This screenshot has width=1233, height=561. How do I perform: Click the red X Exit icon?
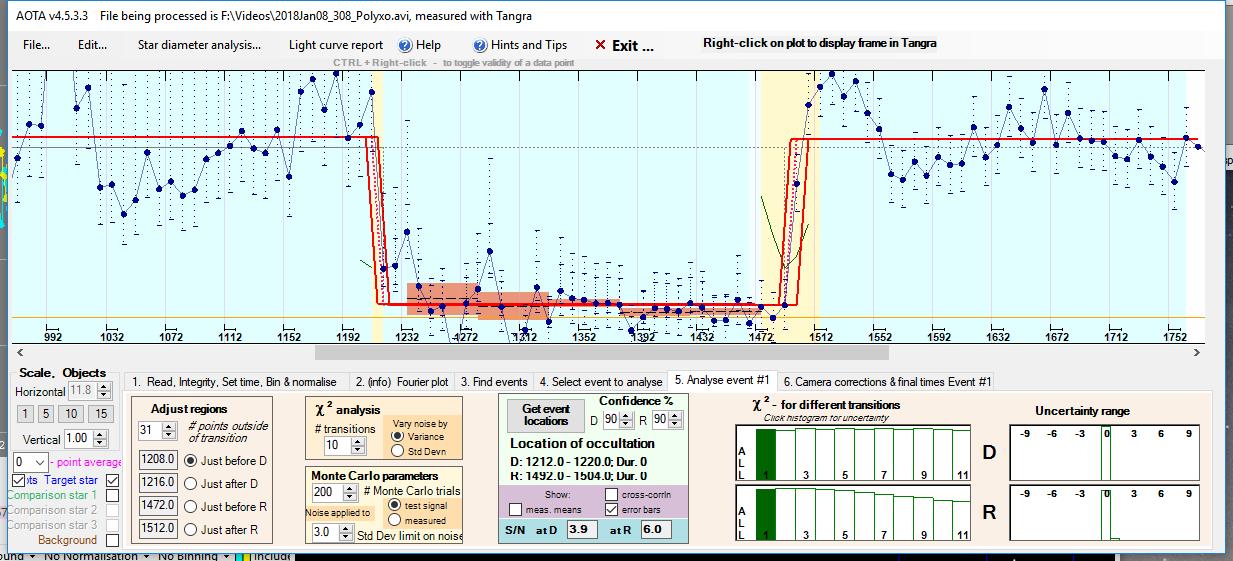(x=600, y=45)
